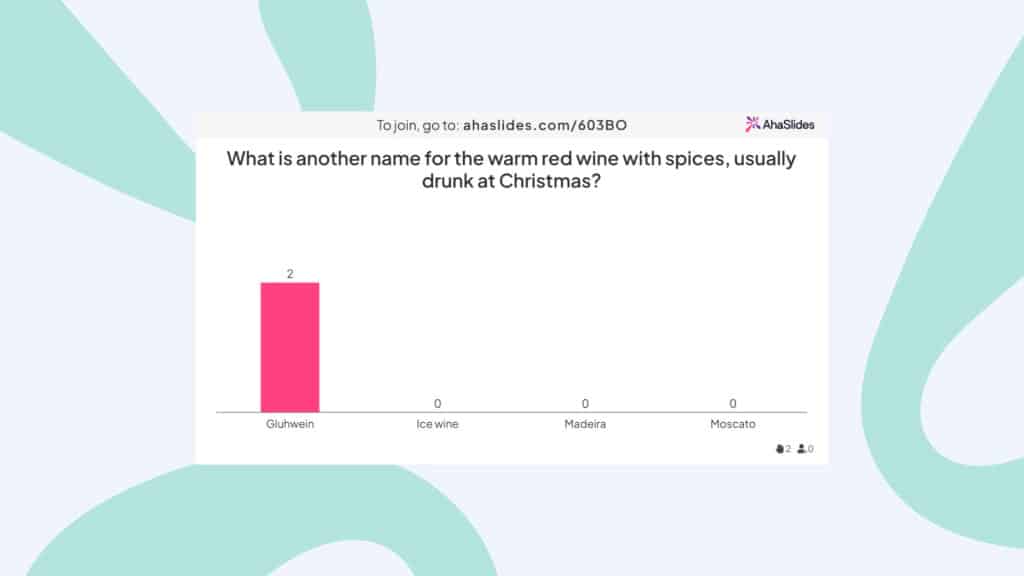Click the Gluhwein answer label
The height and width of the screenshot is (576, 1024).
pos(290,424)
